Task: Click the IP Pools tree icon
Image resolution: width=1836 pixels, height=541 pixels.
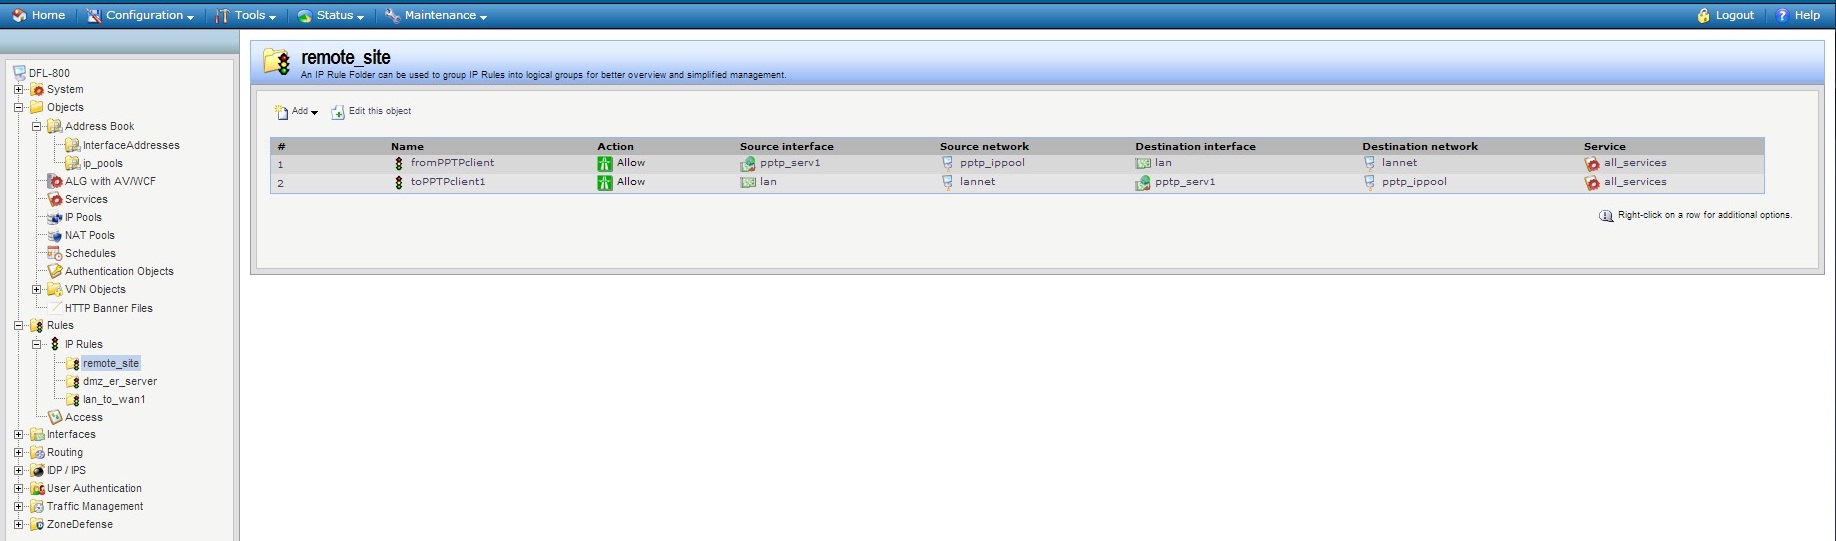Action: click(55, 217)
